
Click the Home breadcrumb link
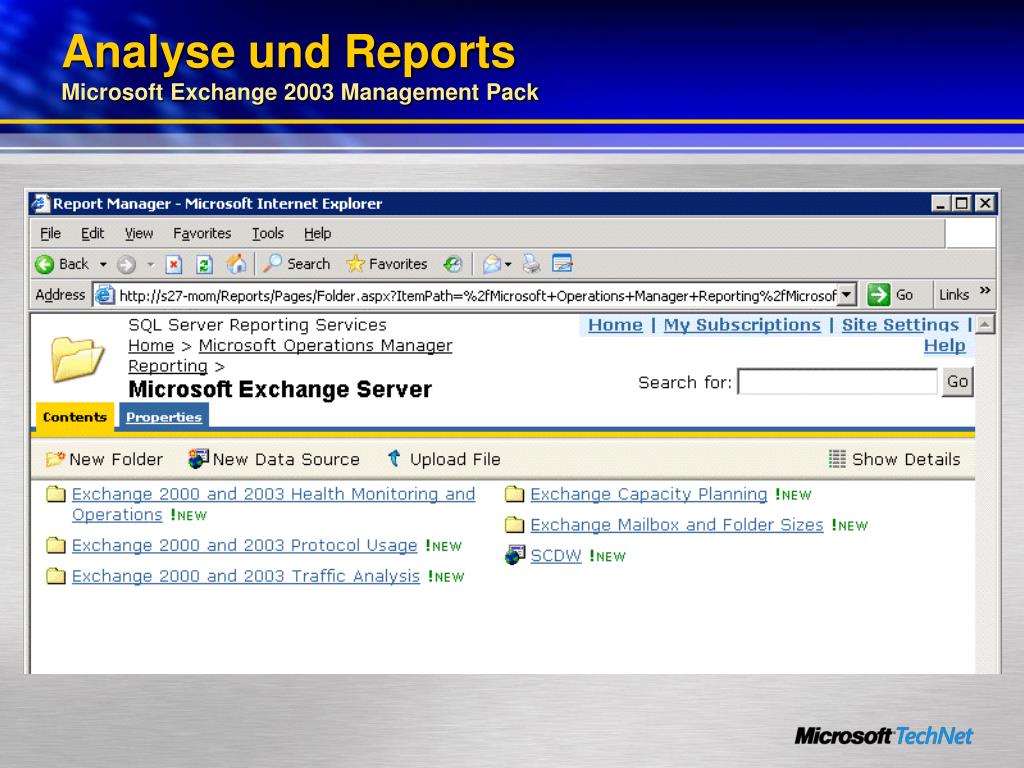[151, 345]
